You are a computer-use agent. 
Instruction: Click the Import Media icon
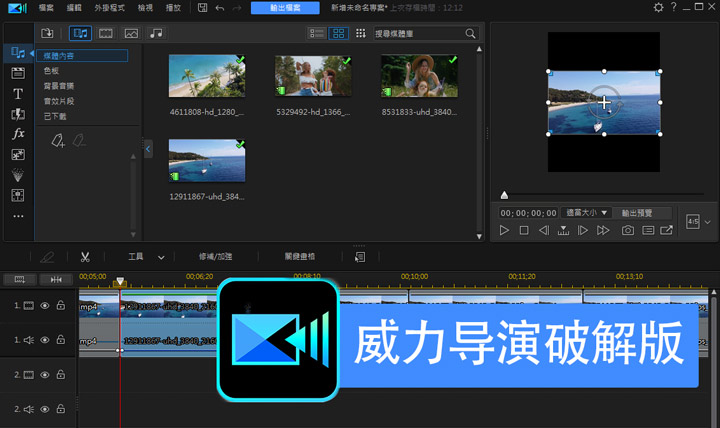pyautogui.click(x=47, y=33)
